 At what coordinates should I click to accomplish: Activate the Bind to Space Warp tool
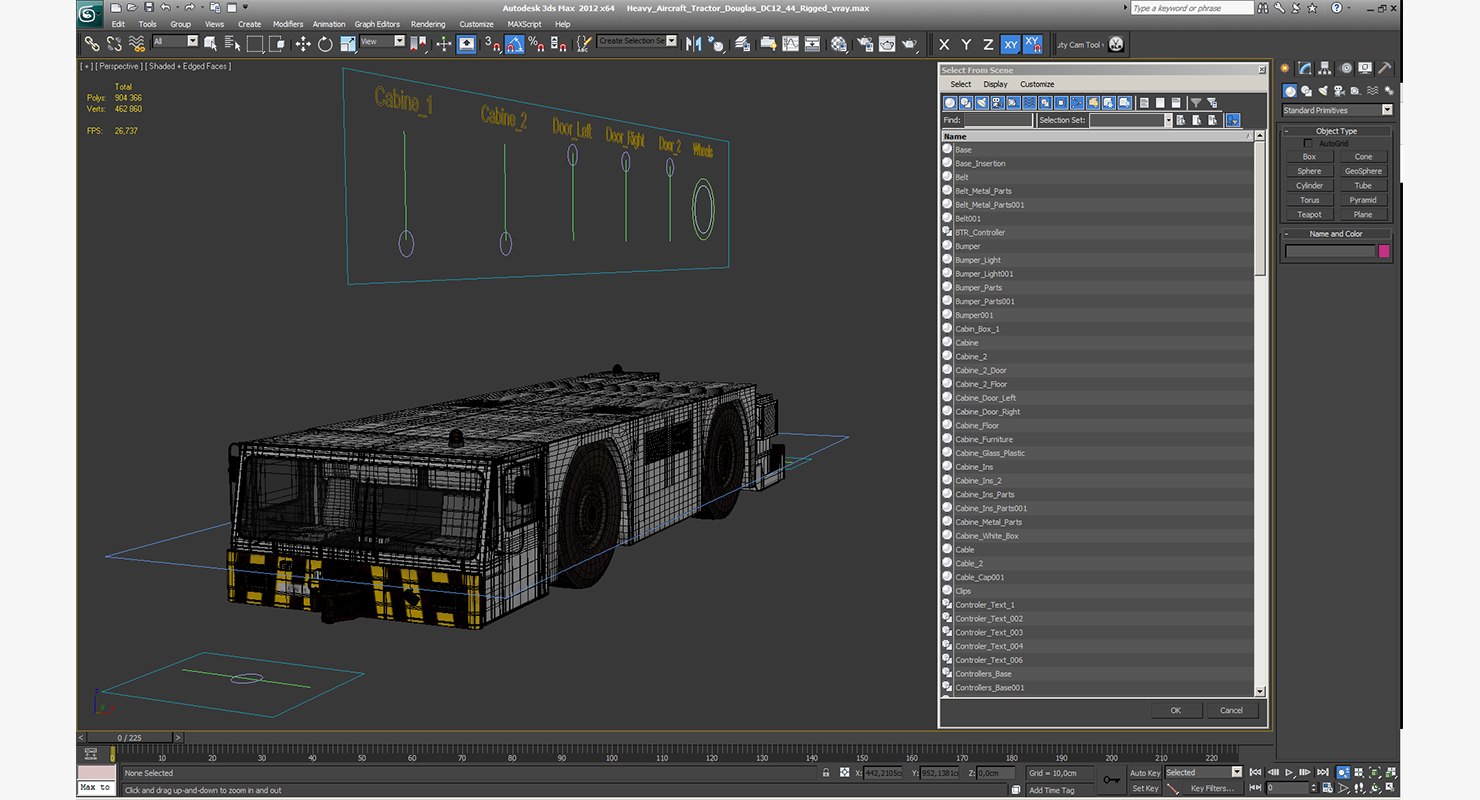tap(136, 44)
